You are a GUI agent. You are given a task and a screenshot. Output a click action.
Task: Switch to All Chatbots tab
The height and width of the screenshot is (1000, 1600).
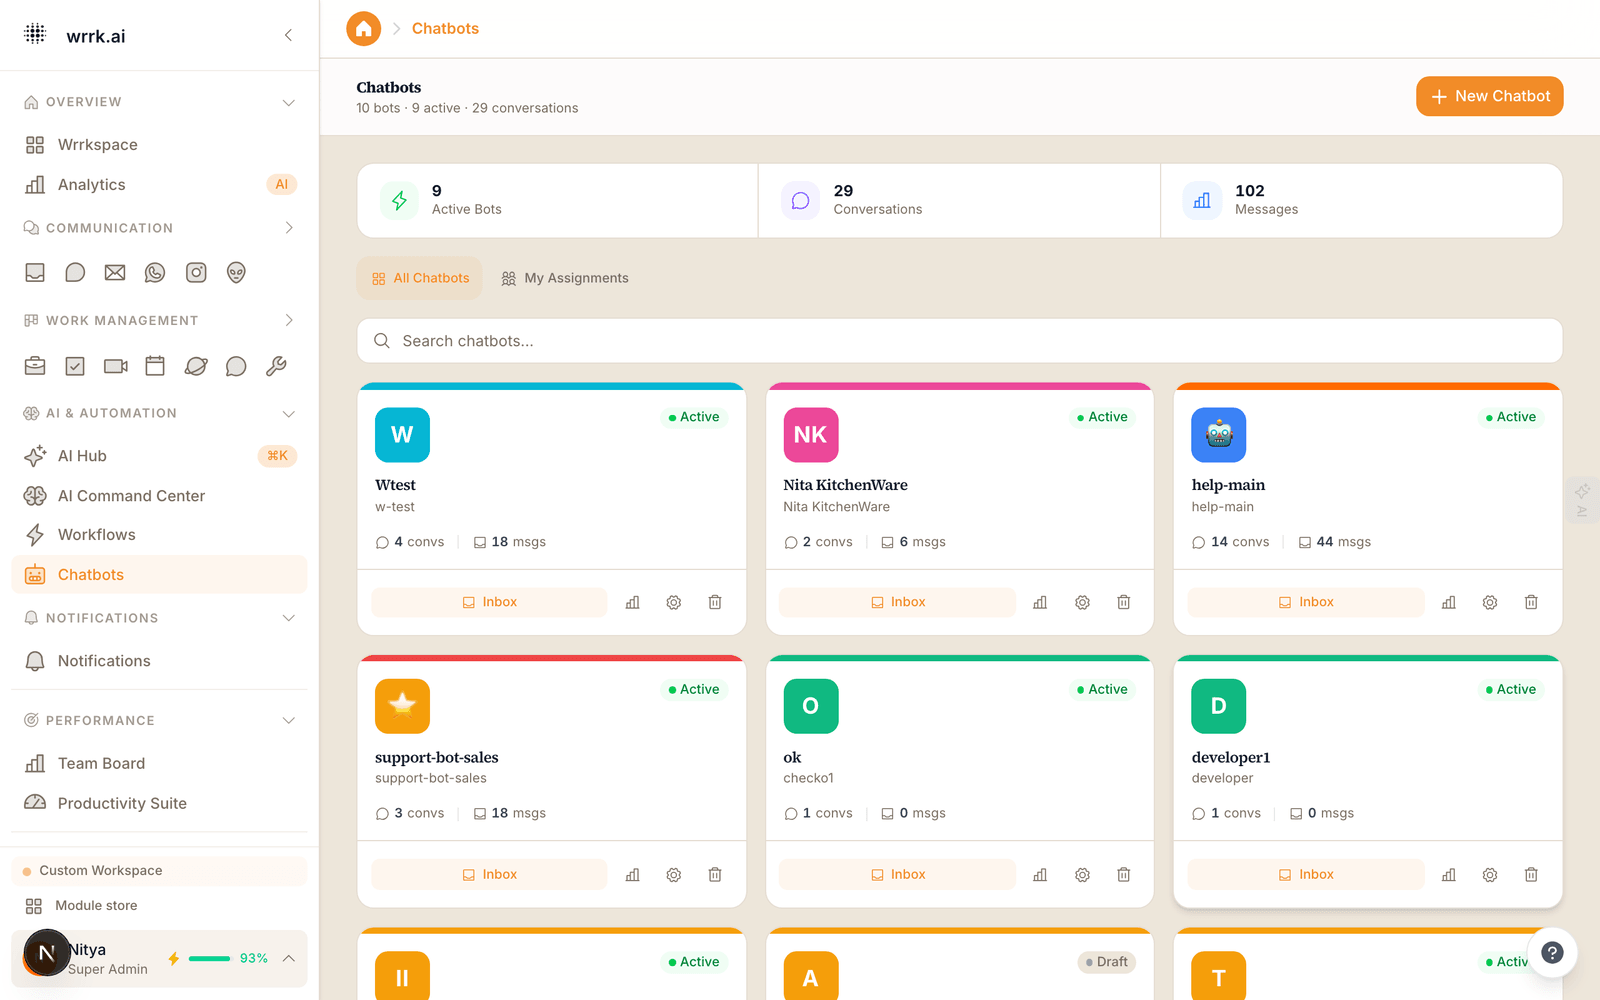420,278
